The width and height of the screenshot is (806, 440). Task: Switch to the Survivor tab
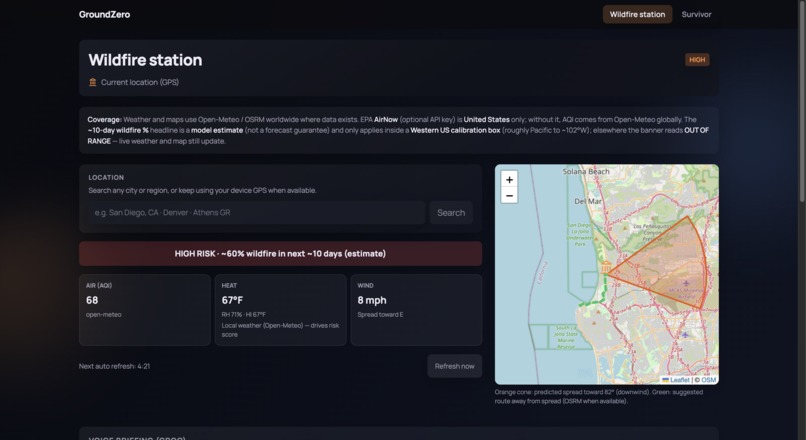[696, 14]
